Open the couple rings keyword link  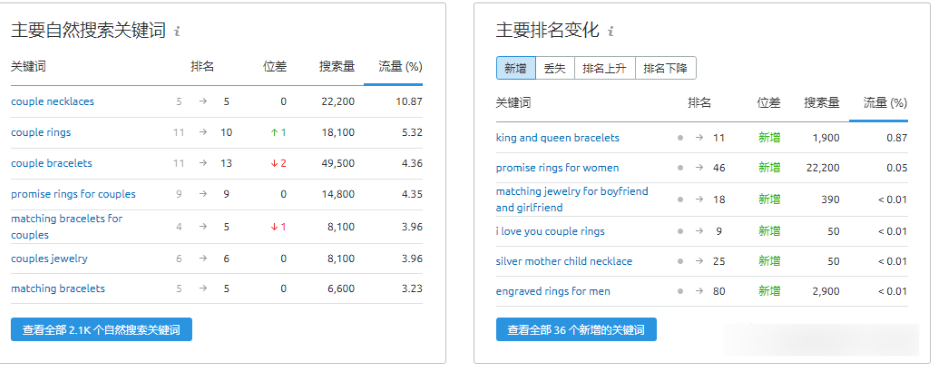click(x=41, y=132)
